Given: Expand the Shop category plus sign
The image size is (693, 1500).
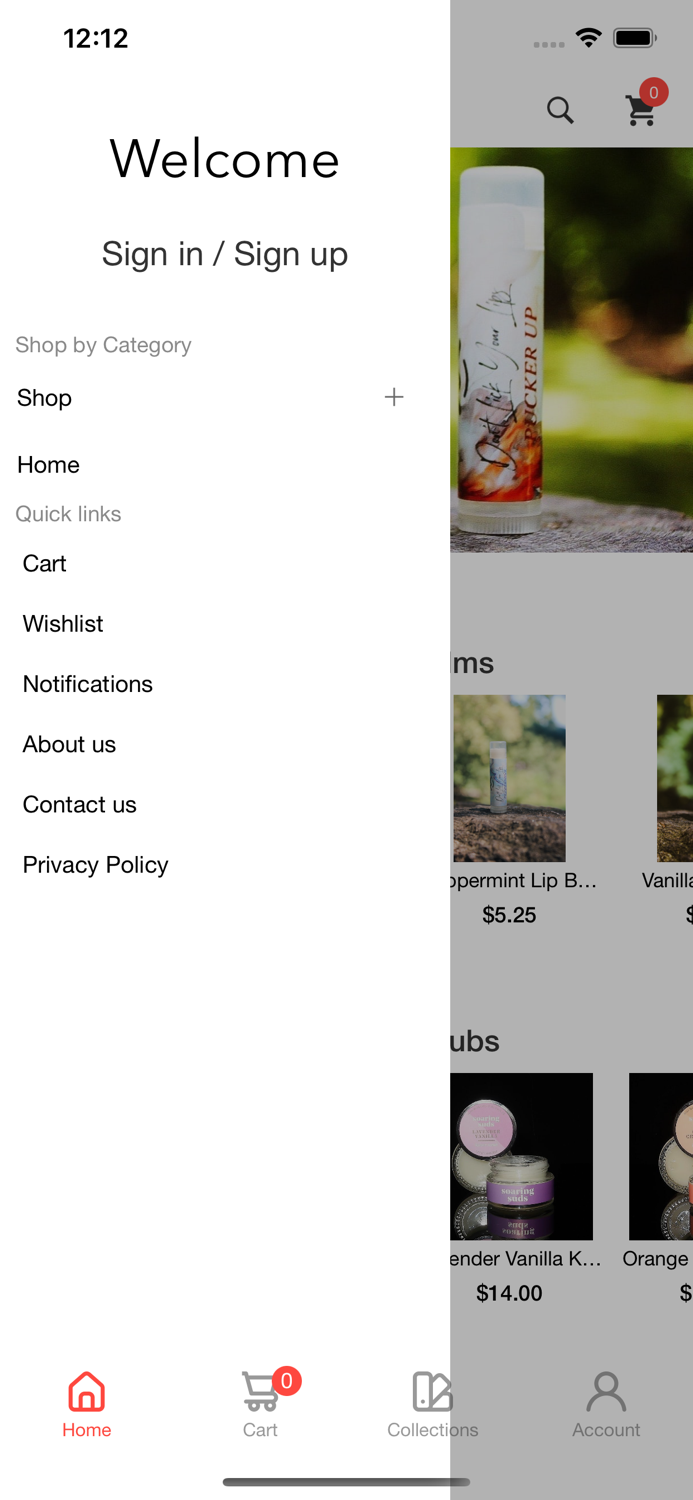Looking at the screenshot, I should click(394, 397).
